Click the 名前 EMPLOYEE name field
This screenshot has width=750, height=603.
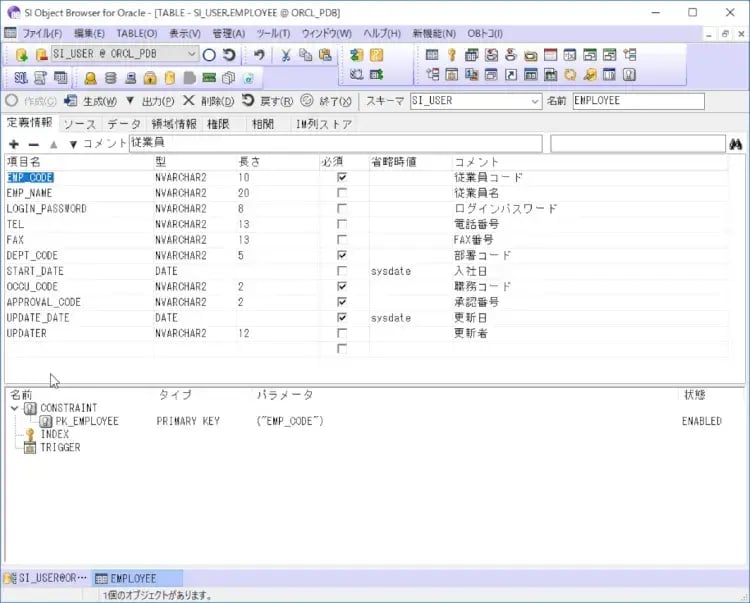[x=637, y=101]
